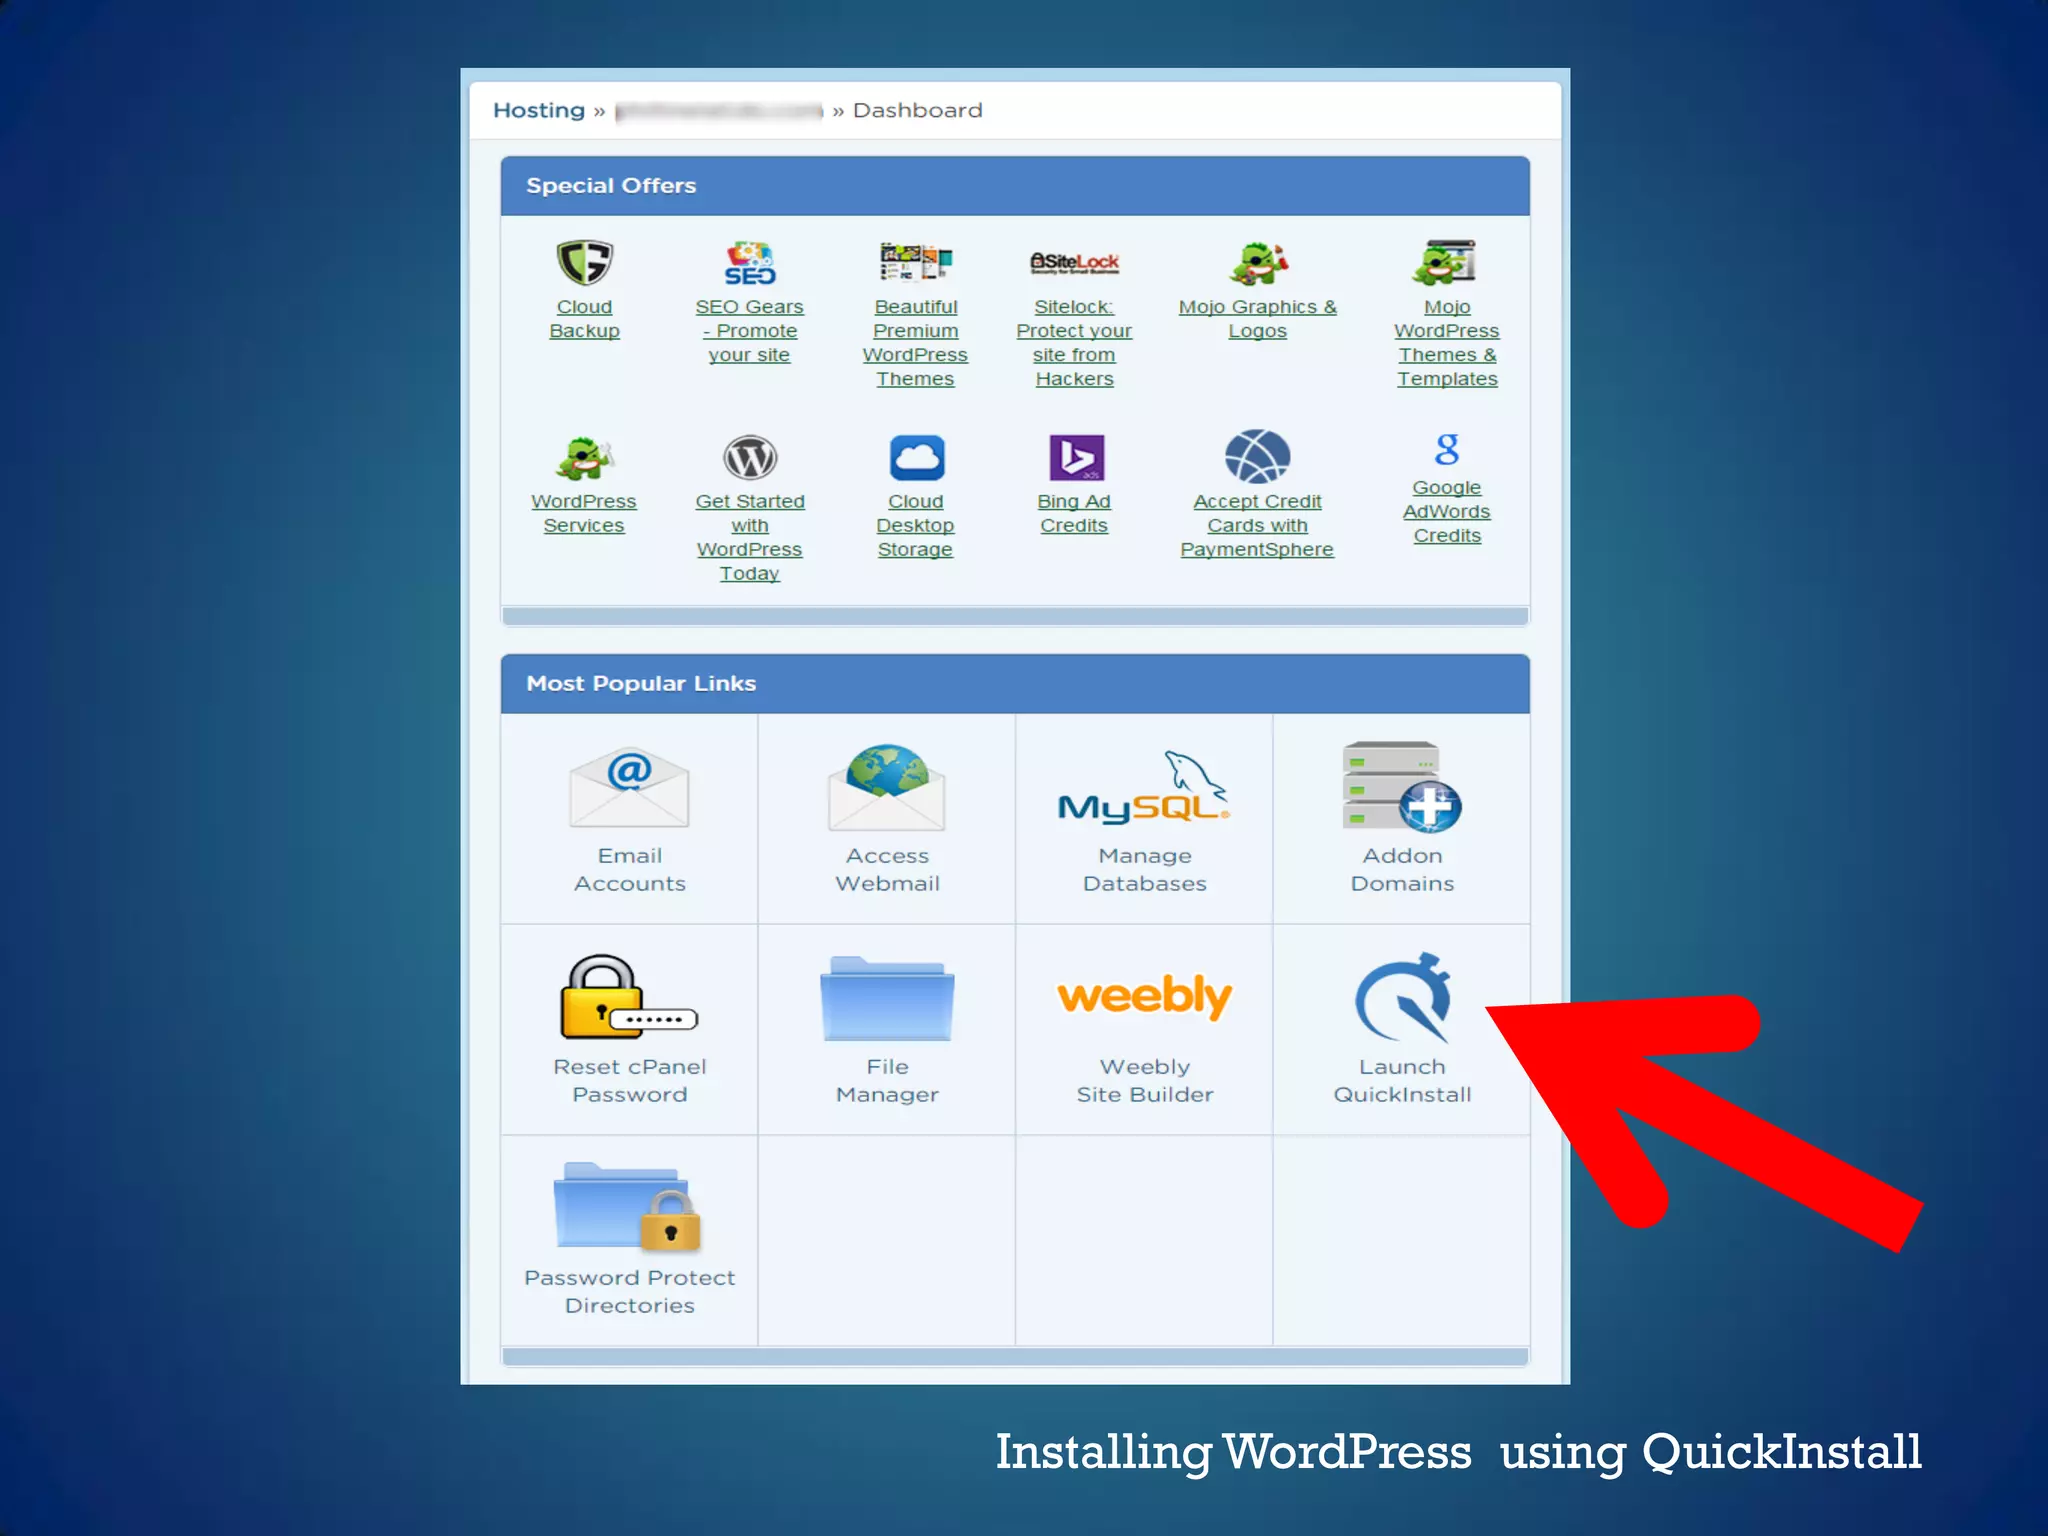Click the Reset cPanel Password label
This screenshot has height=1536, width=2048.
tap(629, 1080)
